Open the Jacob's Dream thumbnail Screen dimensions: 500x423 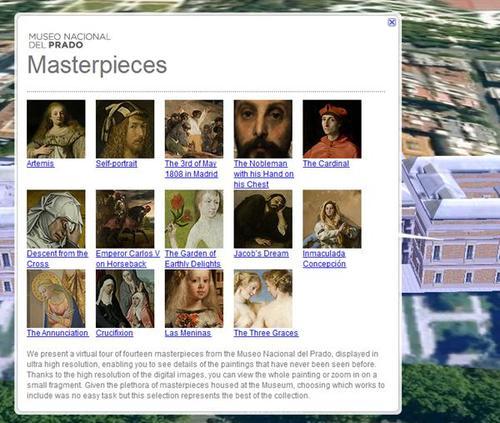[263, 219]
